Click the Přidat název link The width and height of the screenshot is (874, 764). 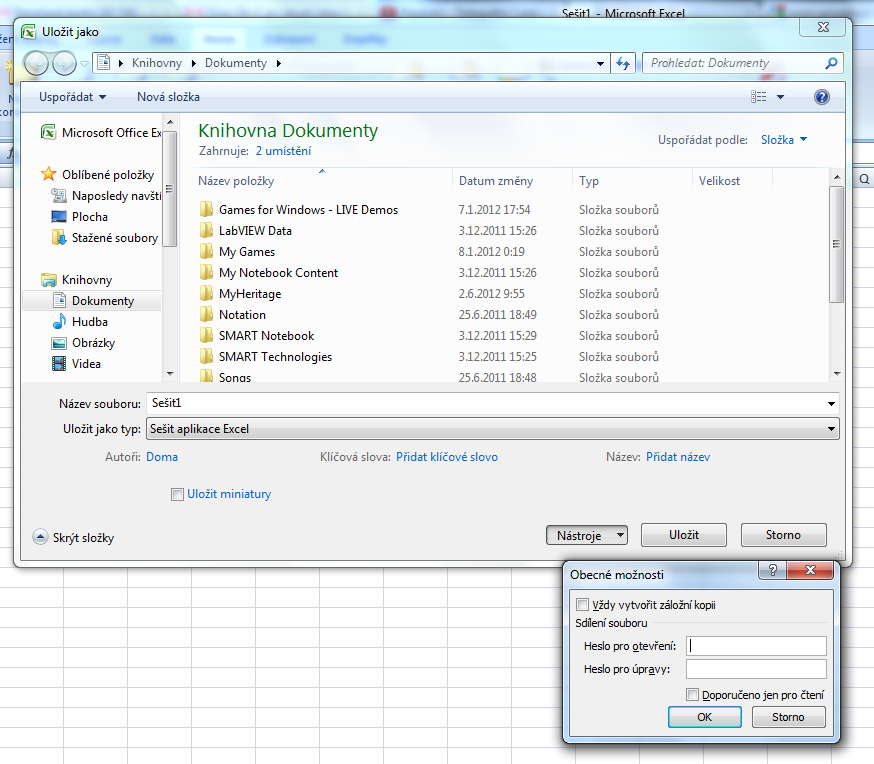(678, 457)
